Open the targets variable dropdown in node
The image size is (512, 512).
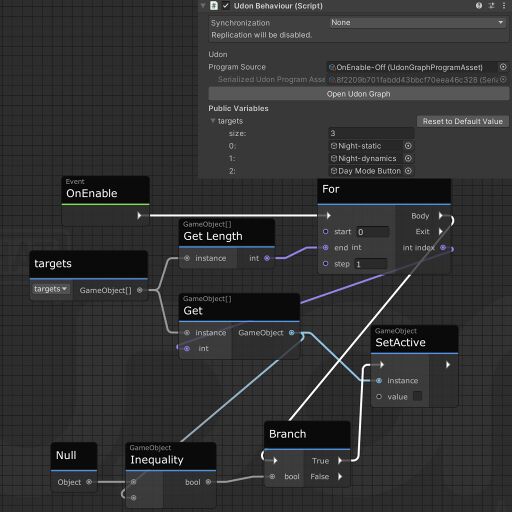51,289
